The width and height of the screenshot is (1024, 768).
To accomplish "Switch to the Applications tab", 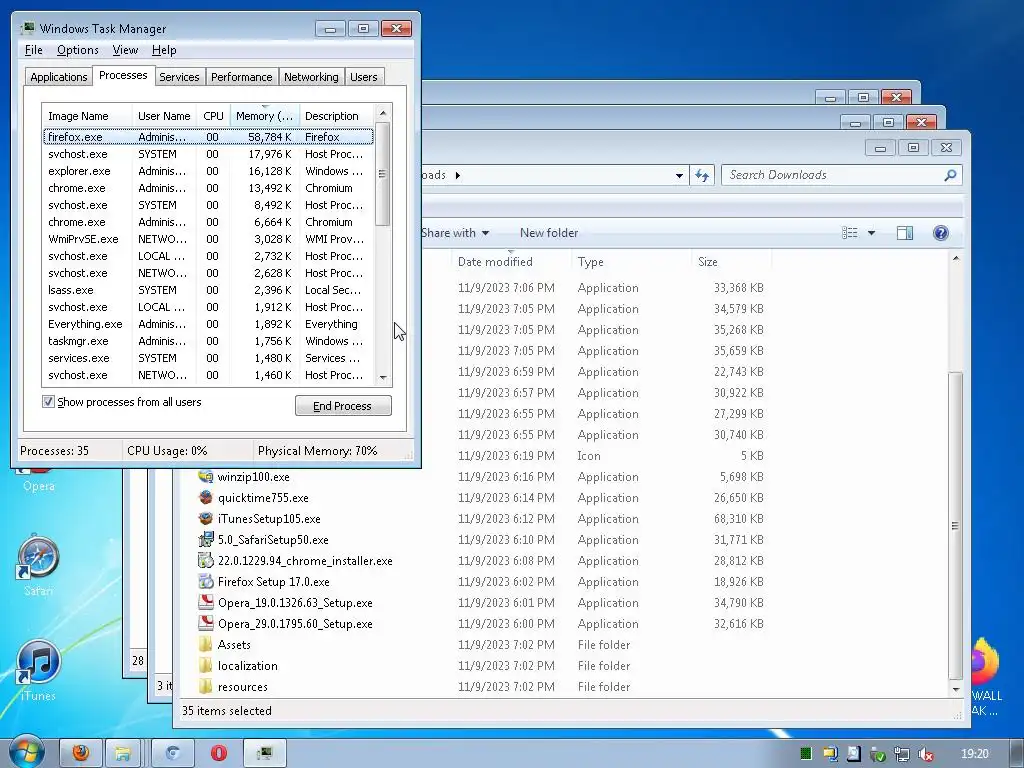I will (x=59, y=77).
